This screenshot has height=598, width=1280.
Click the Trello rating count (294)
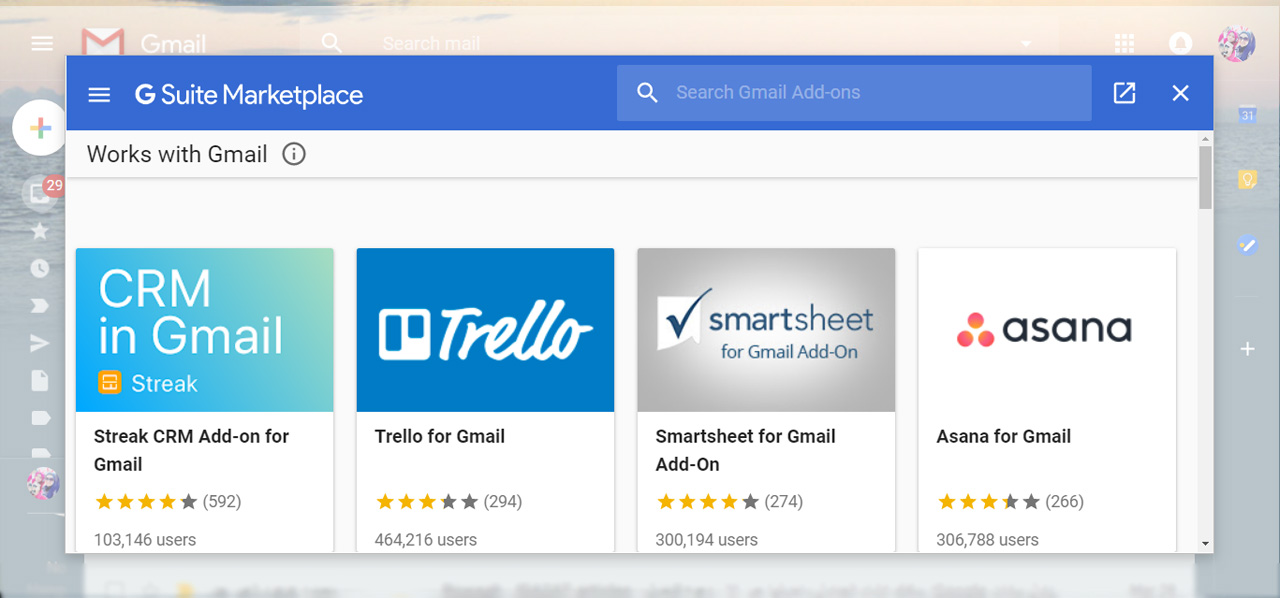(x=503, y=501)
